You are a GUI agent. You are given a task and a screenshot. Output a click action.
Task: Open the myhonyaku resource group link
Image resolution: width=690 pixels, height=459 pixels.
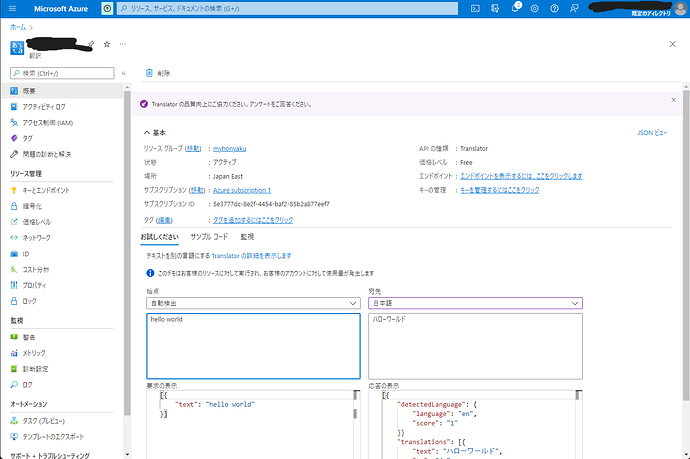click(x=229, y=149)
